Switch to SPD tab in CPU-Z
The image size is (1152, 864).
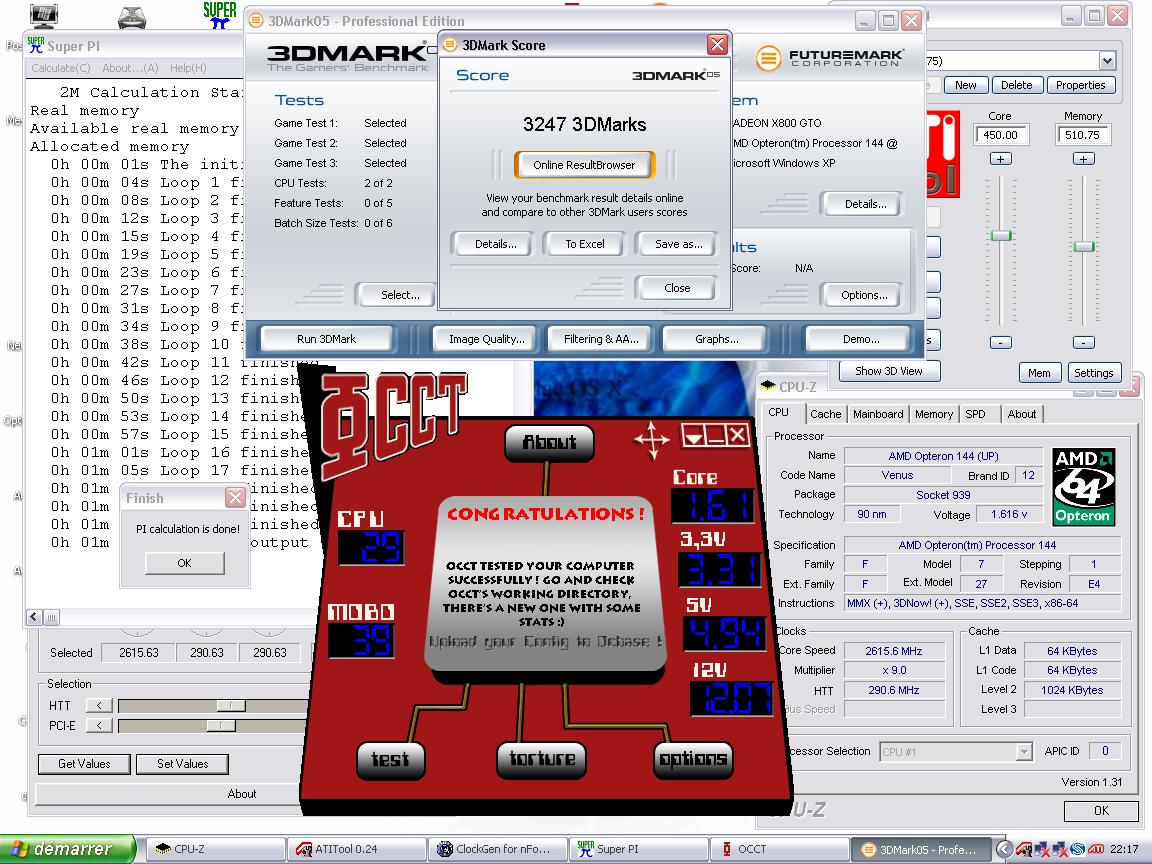pyautogui.click(x=975, y=414)
